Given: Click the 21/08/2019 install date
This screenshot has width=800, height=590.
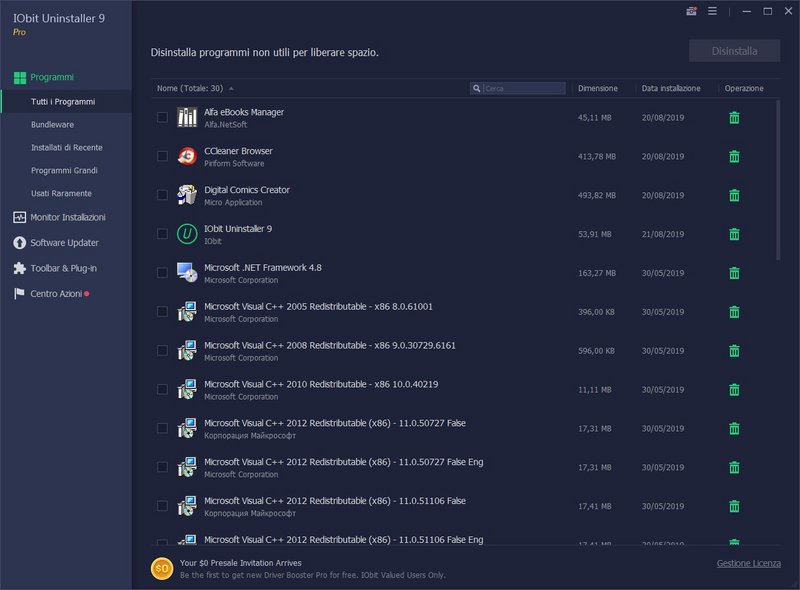Looking at the screenshot, I should coord(663,234).
